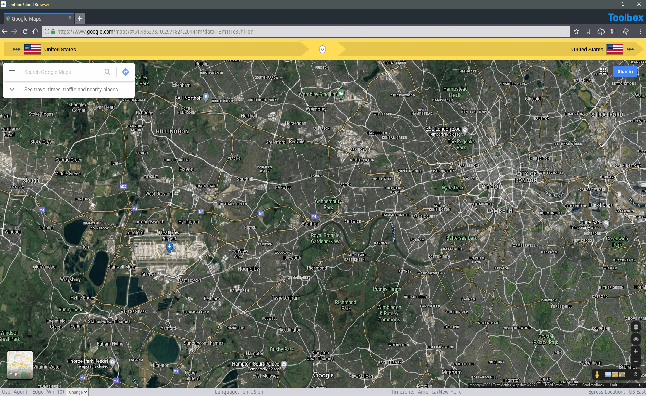This screenshot has height=396, width=646.
Task: Click the Language entry in the status bar
Action: point(239,392)
